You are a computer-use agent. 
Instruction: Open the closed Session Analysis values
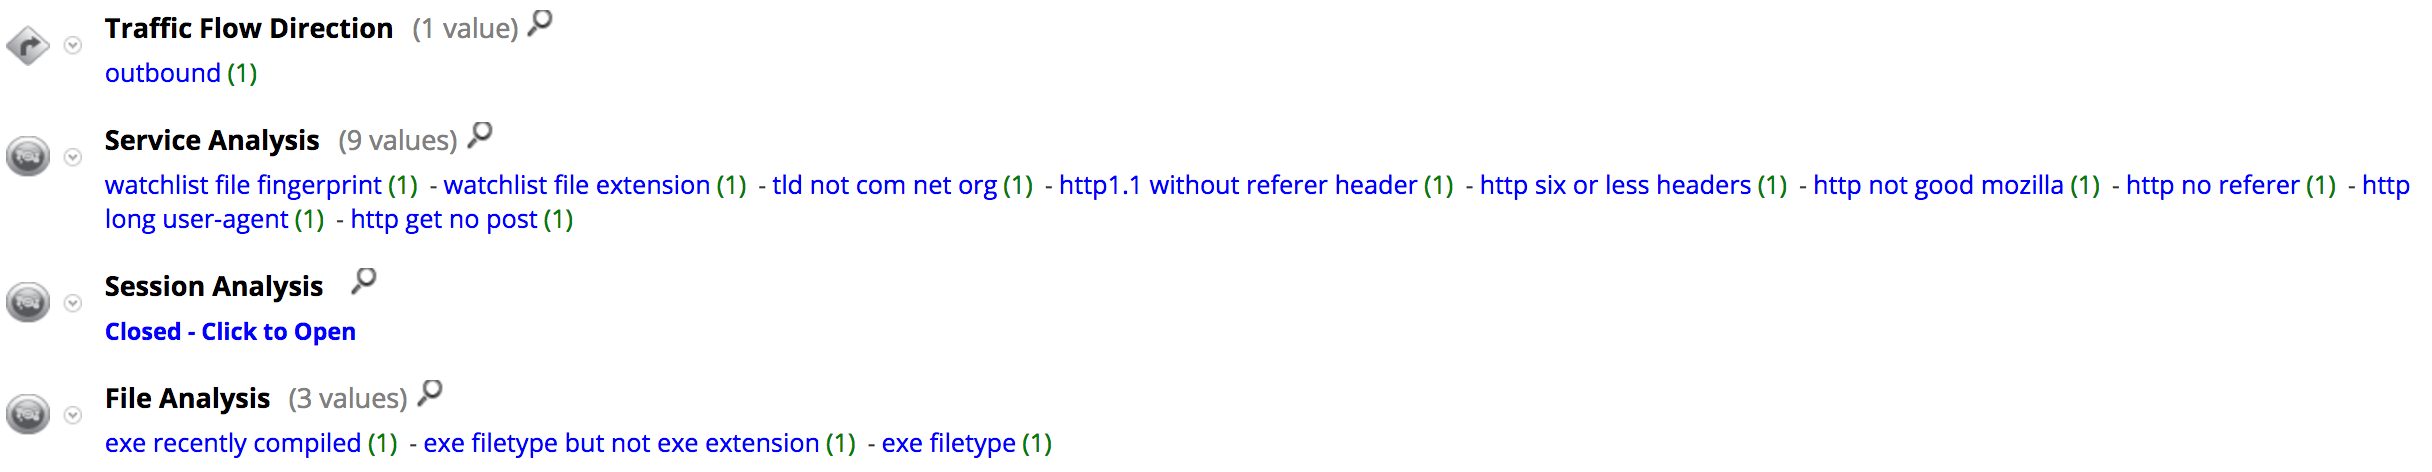point(230,332)
